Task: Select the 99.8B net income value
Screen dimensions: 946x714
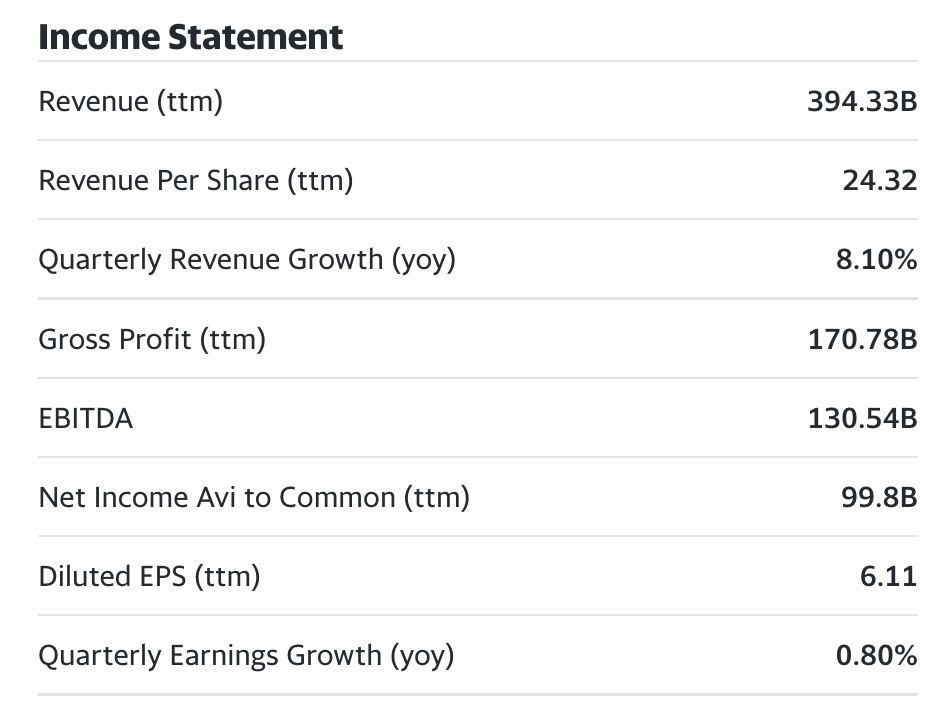Action: tap(878, 497)
